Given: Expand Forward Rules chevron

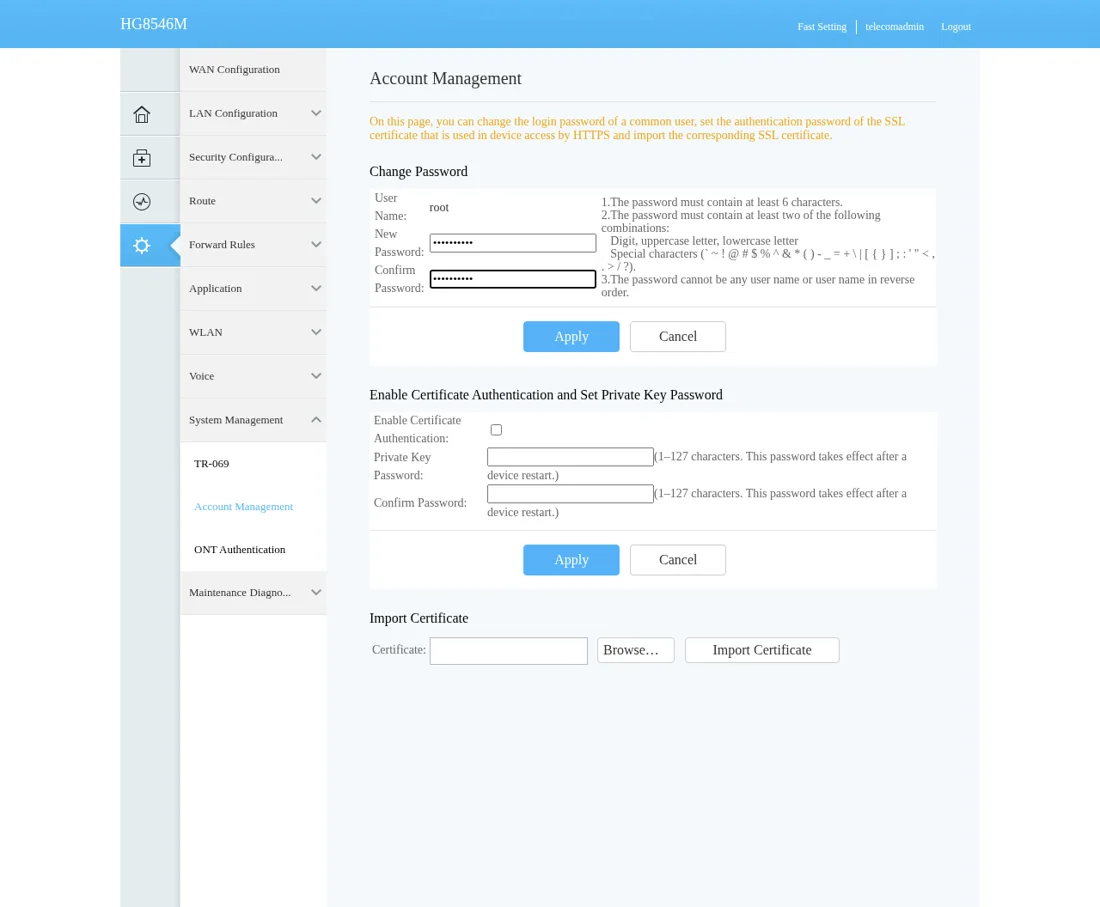Looking at the screenshot, I should tap(316, 245).
